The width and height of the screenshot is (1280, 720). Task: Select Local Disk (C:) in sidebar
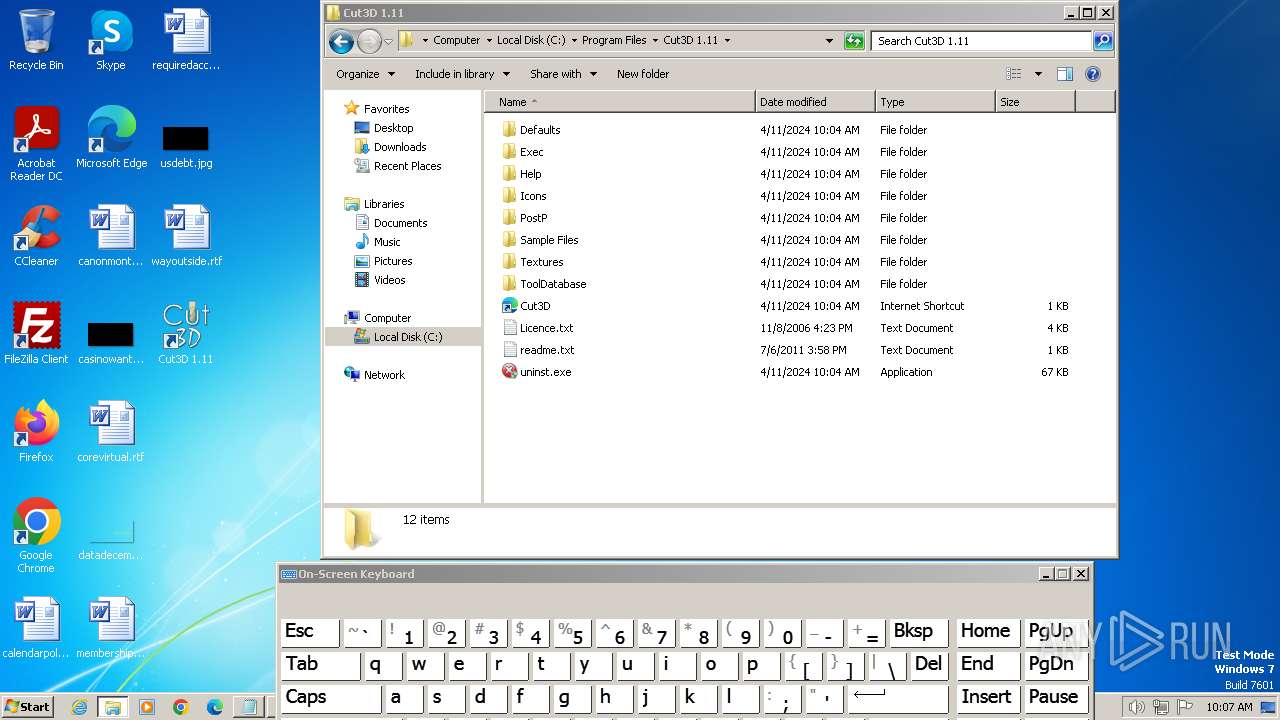tap(403, 337)
